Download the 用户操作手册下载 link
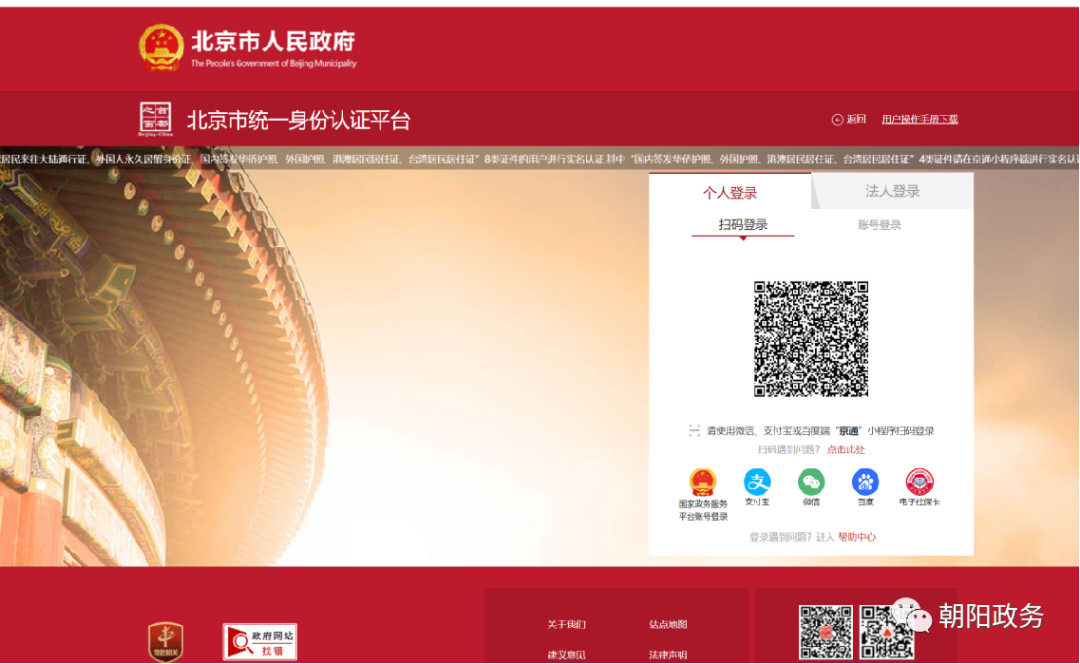Image resolution: width=1080 pixels, height=664 pixels. (920, 119)
